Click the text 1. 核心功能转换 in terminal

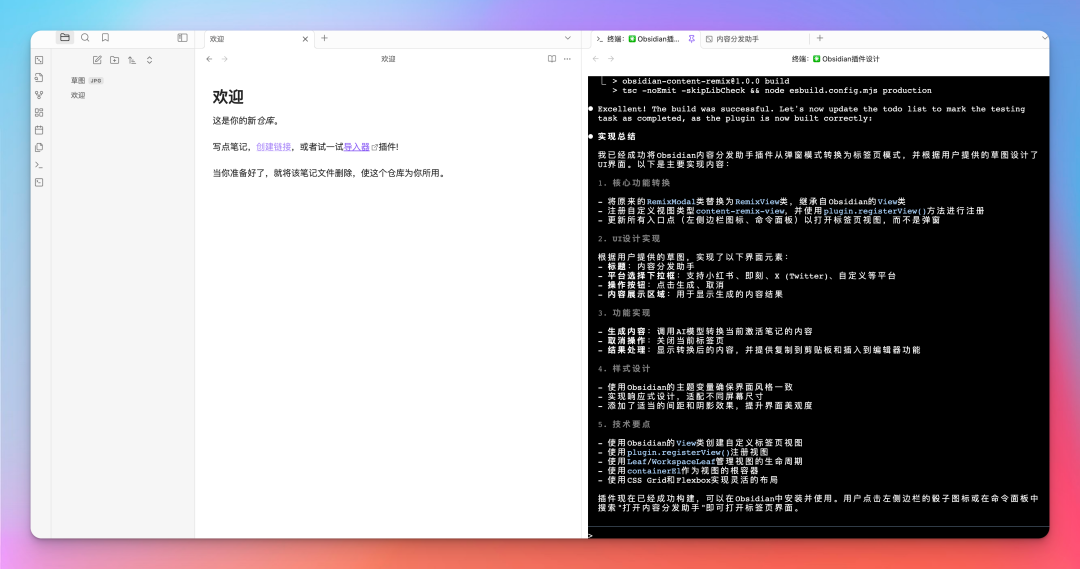(x=634, y=183)
